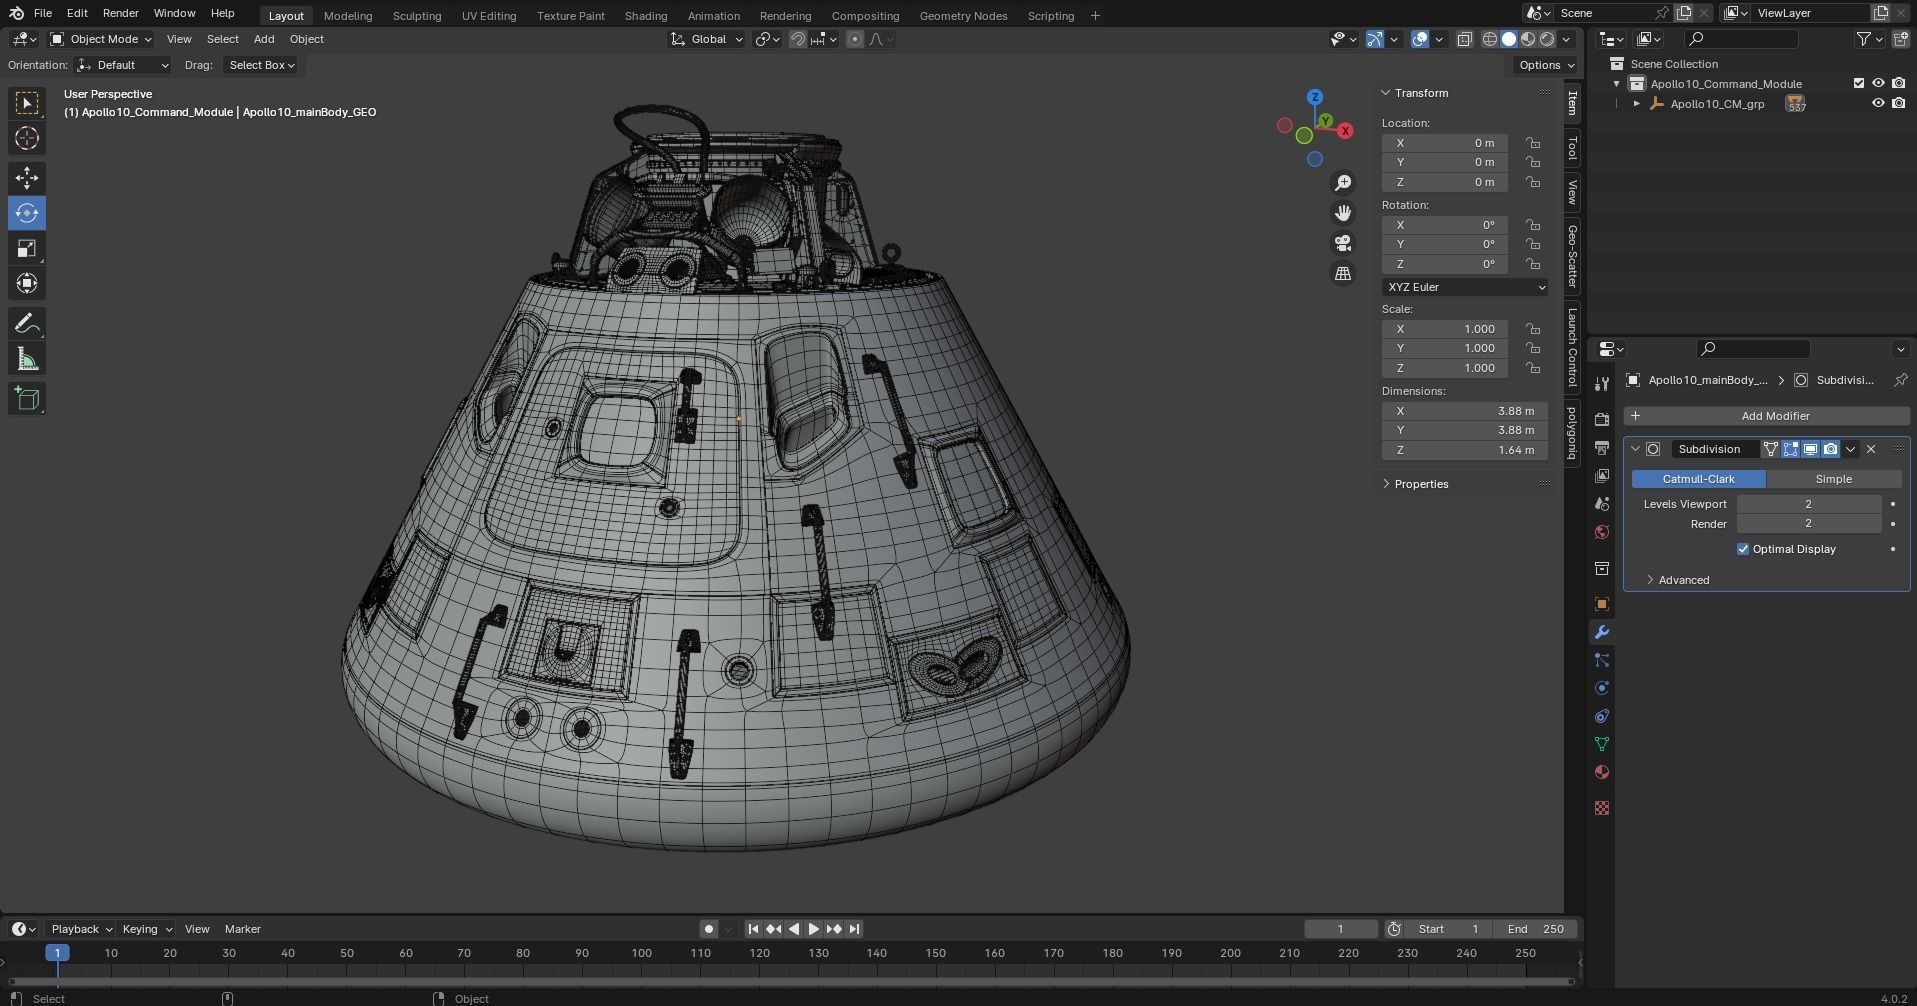Activate the Scale tool
This screenshot has width=1917, height=1006.
pos(27,248)
